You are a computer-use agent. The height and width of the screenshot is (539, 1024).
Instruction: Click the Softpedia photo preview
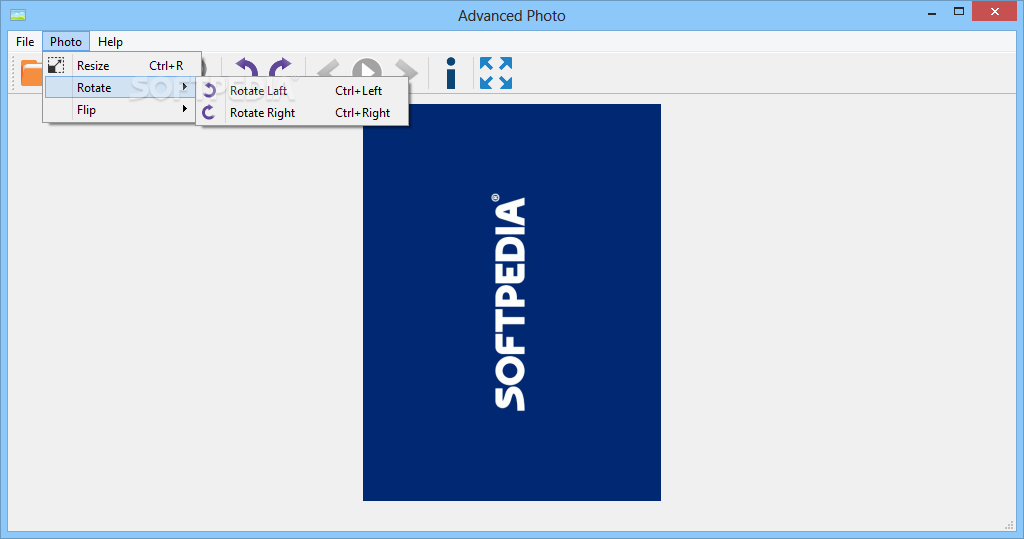click(x=512, y=302)
